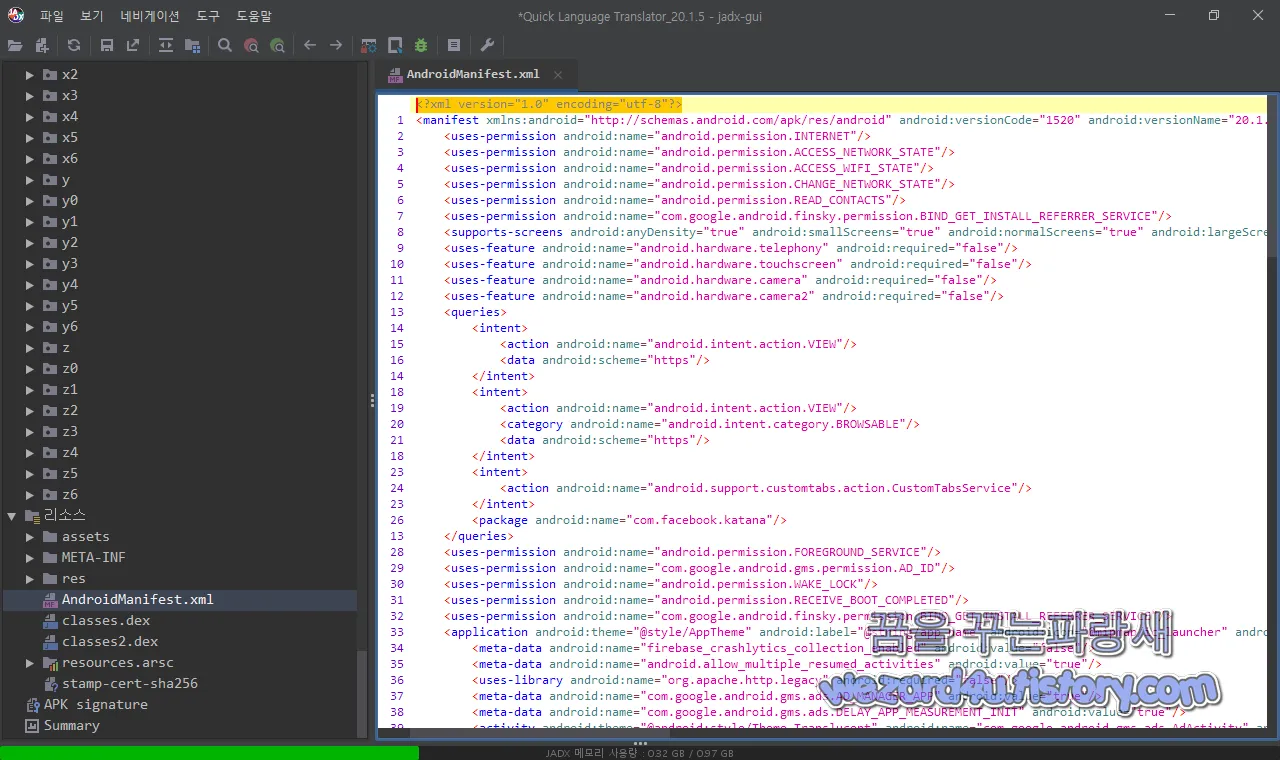1280x760 pixels.
Task: Select the x3 package in tree
Action: tap(69, 96)
